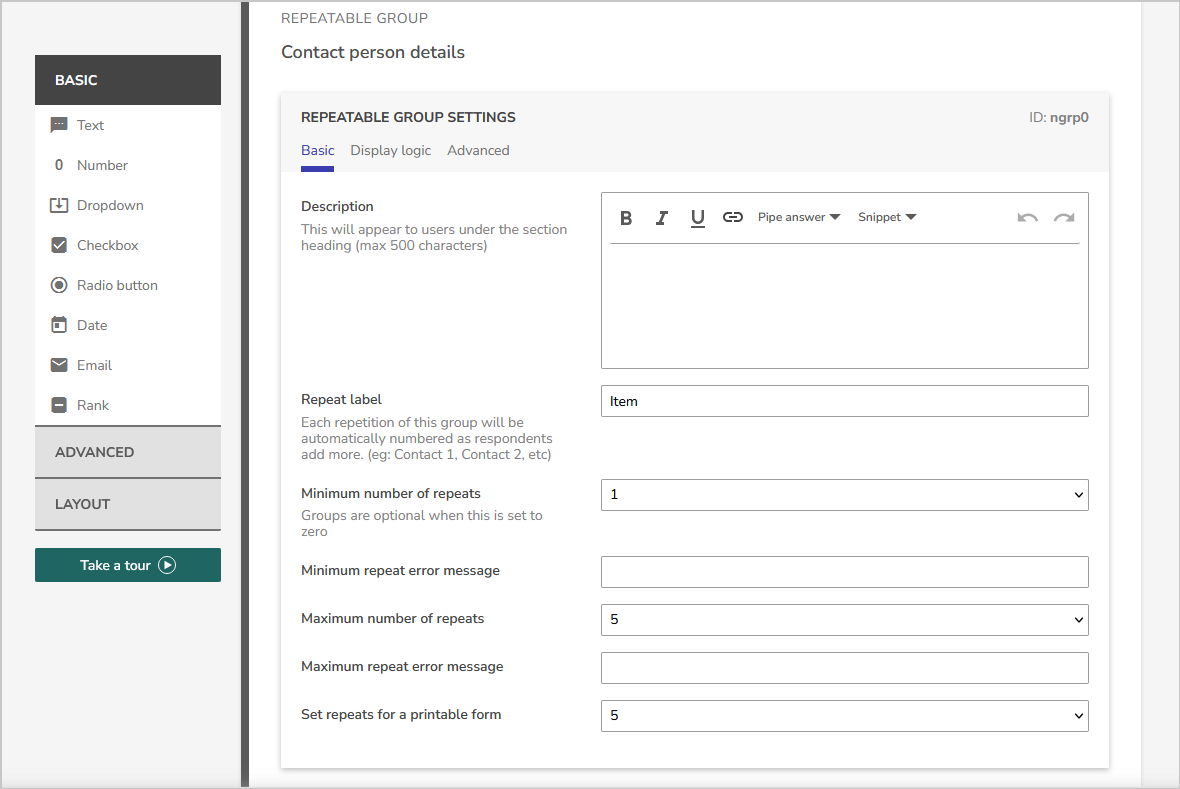1180x789 pixels.
Task: Click the Contact person details heading
Action: (373, 52)
